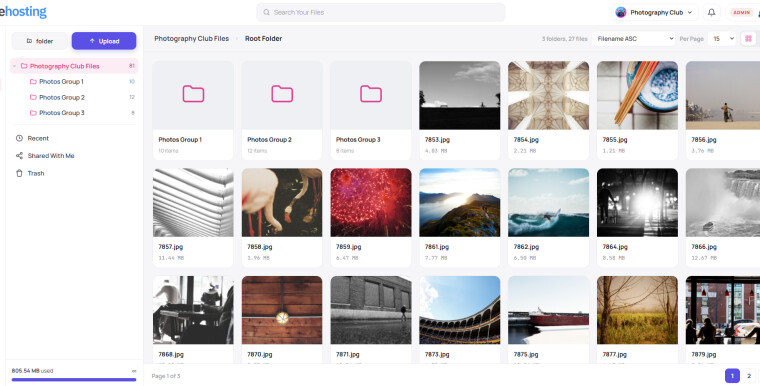
Task: Click the hosting logo text
Action: [x=23, y=12]
